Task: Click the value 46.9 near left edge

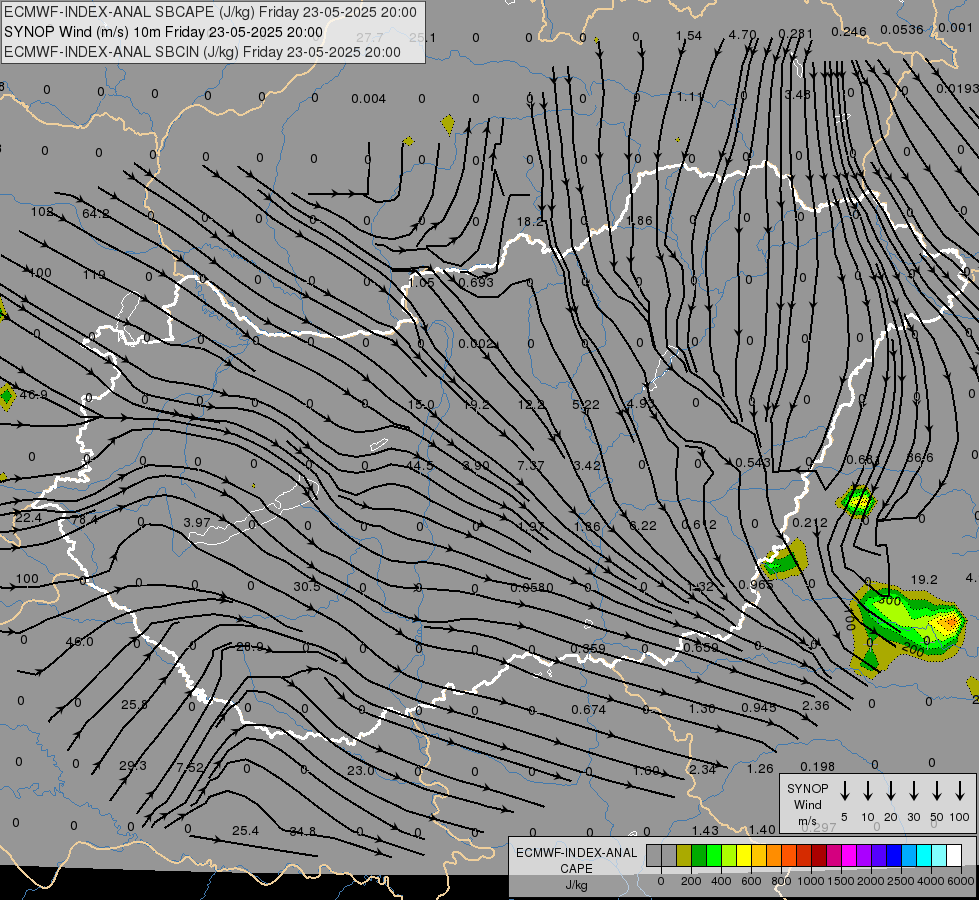Action: pos(34,395)
